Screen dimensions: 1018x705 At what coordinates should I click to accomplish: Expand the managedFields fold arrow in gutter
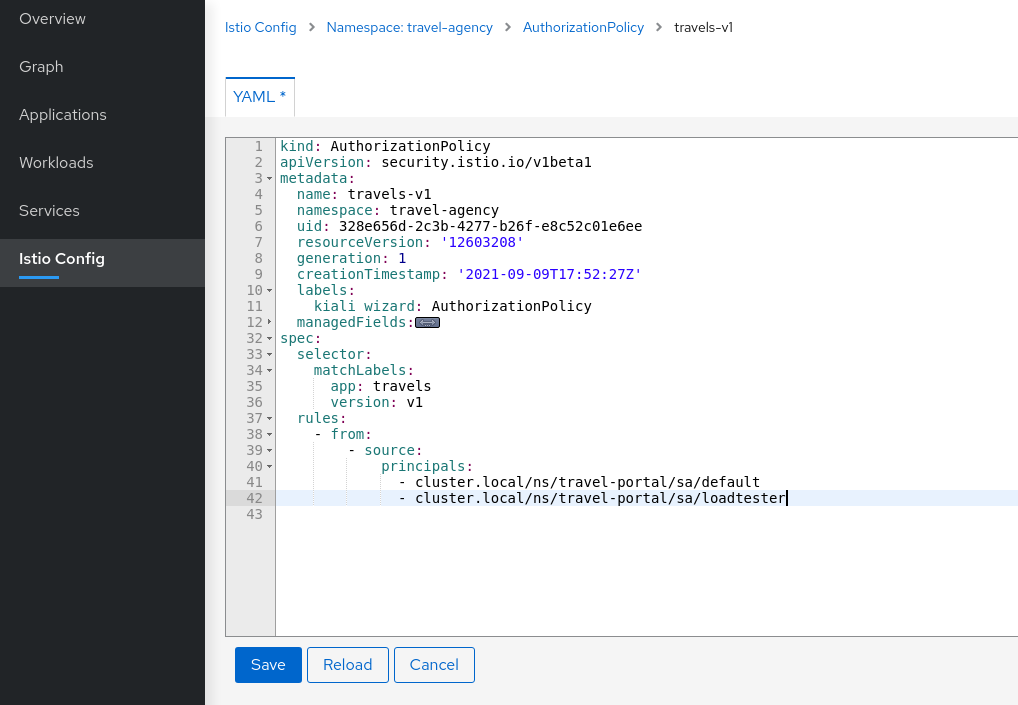[270, 322]
